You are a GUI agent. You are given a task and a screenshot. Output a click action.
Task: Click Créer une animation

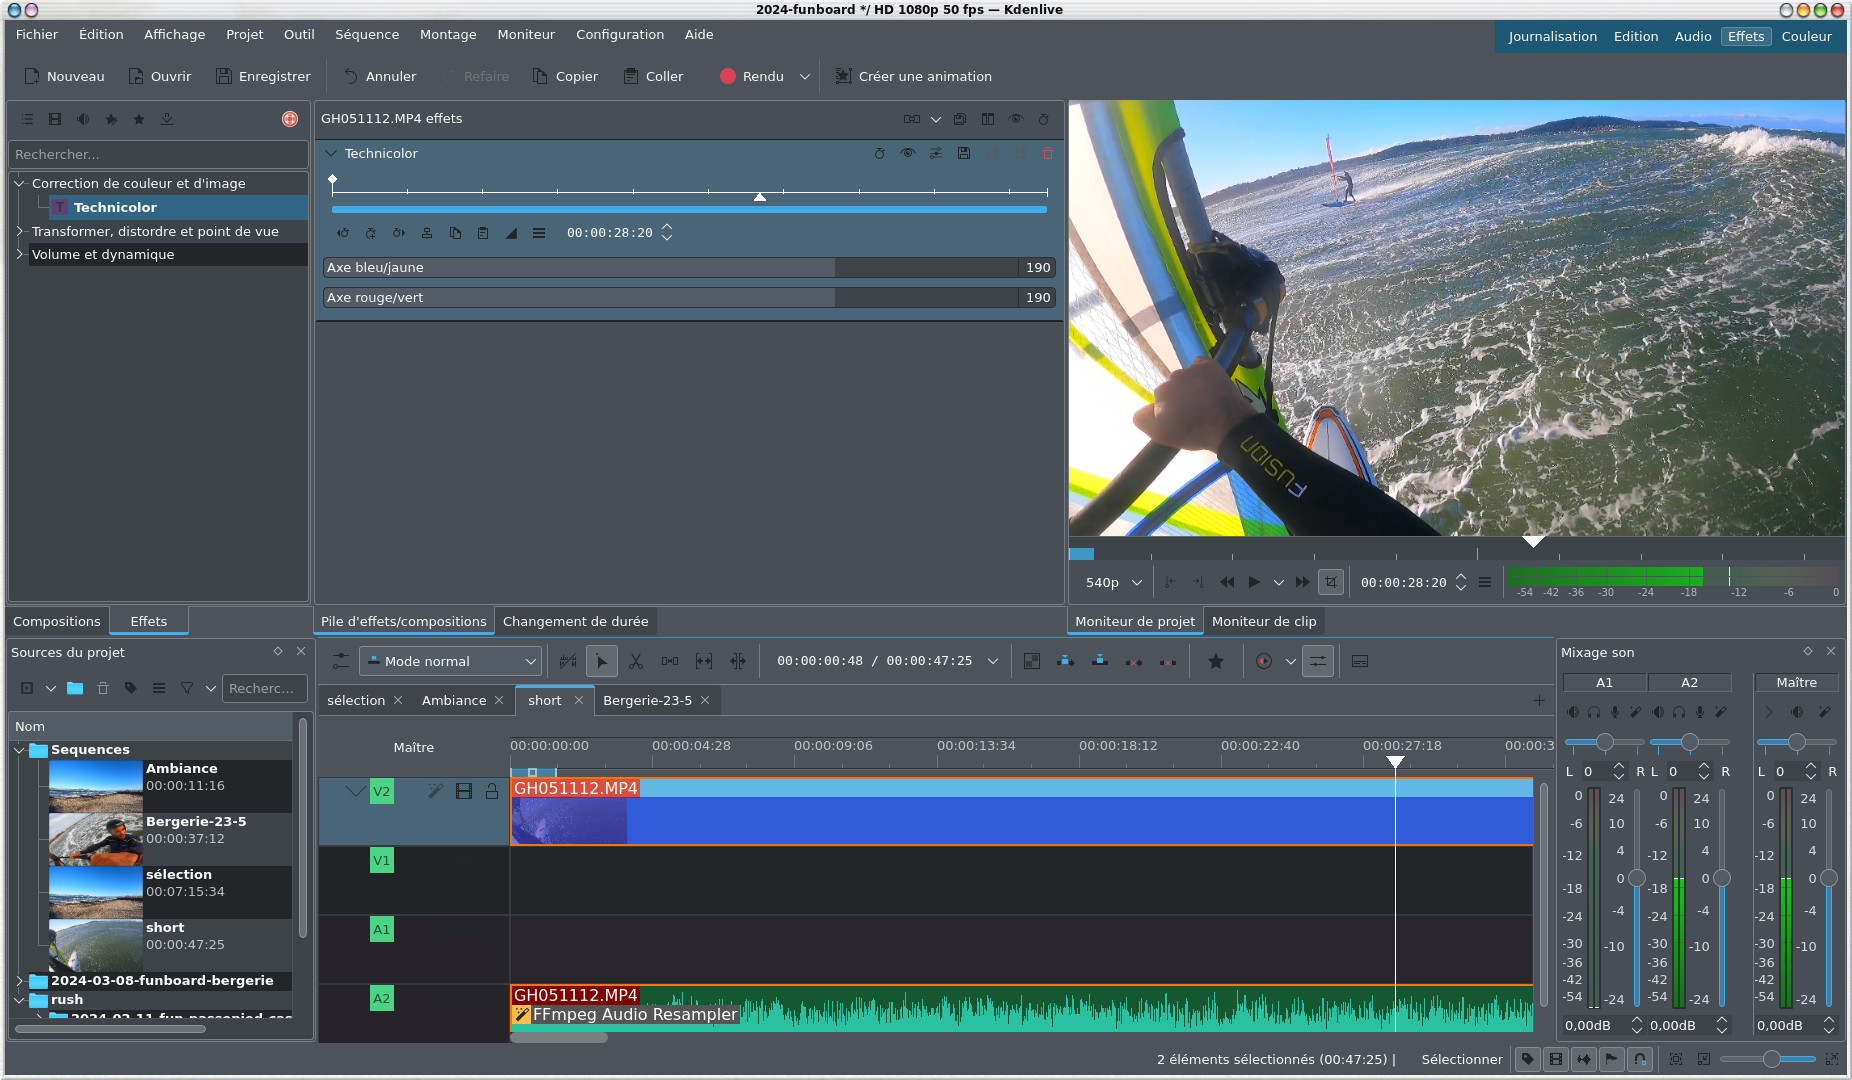coord(913,76)
